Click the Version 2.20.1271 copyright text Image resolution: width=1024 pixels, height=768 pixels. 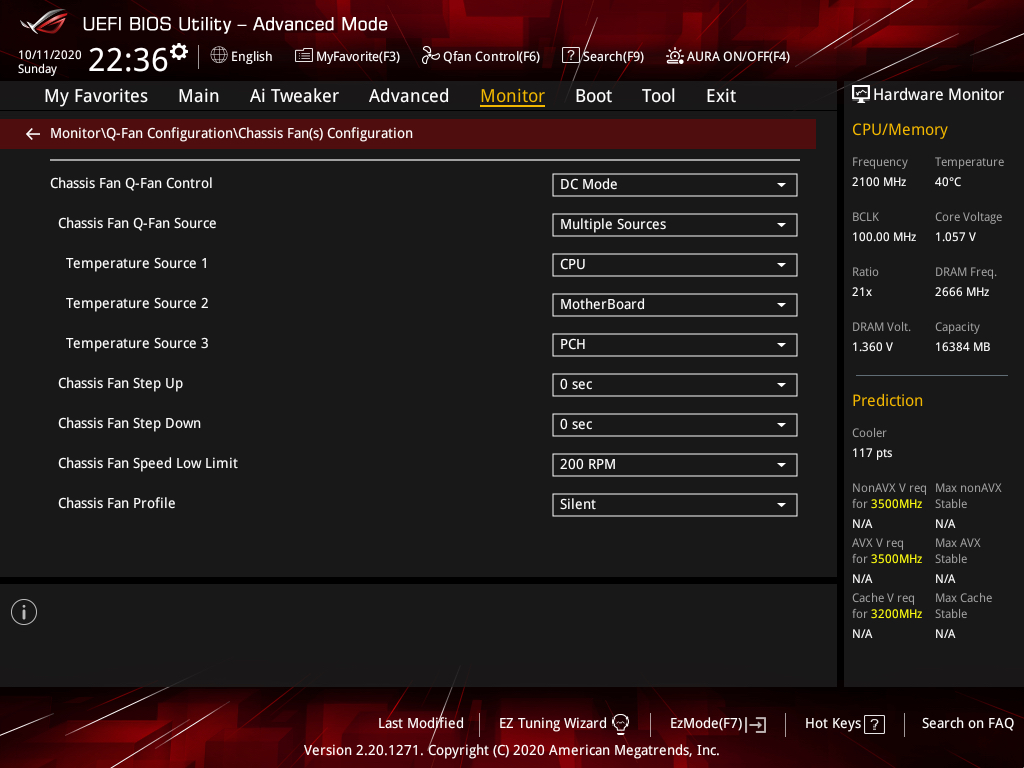[x=511, y=750]
